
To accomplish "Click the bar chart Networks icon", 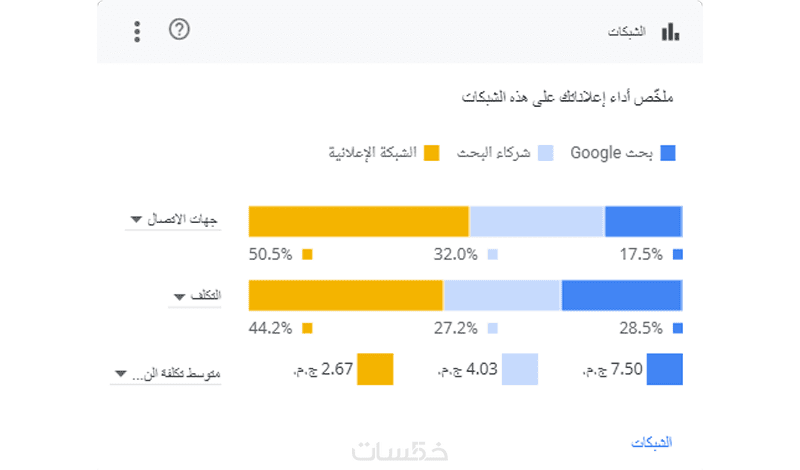I will click(670, 32).
